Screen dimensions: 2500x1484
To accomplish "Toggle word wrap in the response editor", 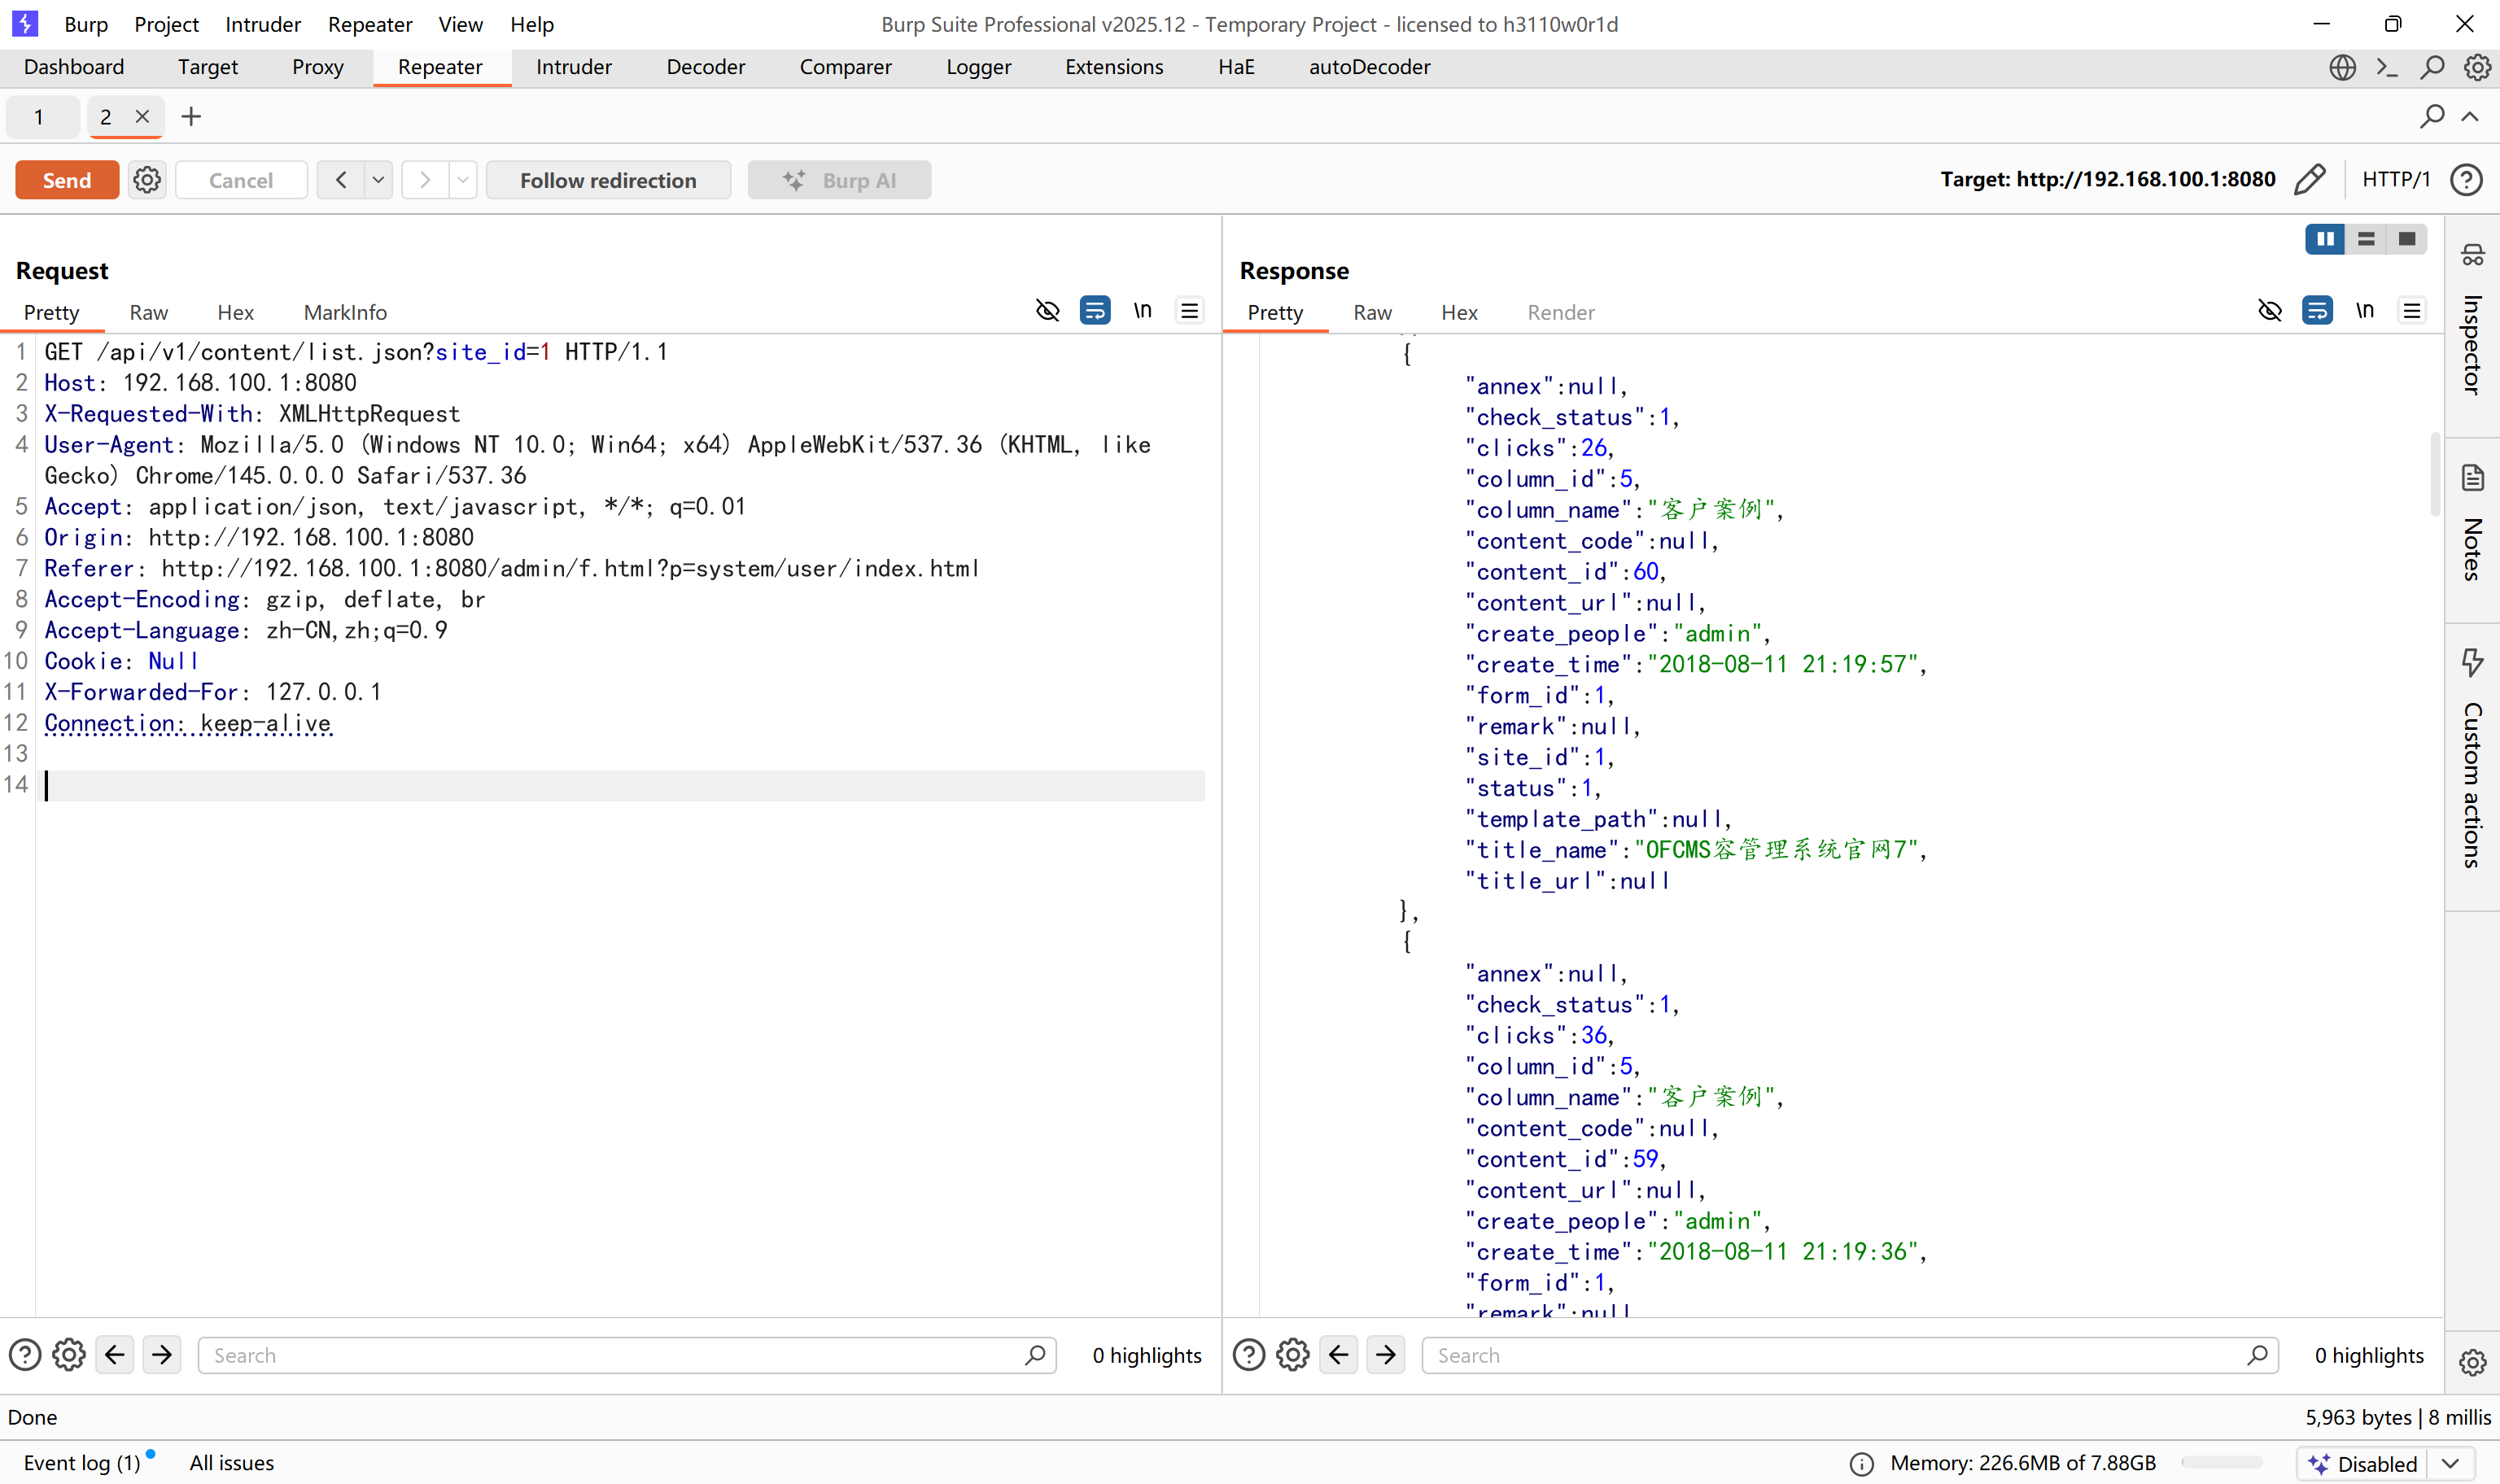I will pyautogui.click(x=2317, y=311).
